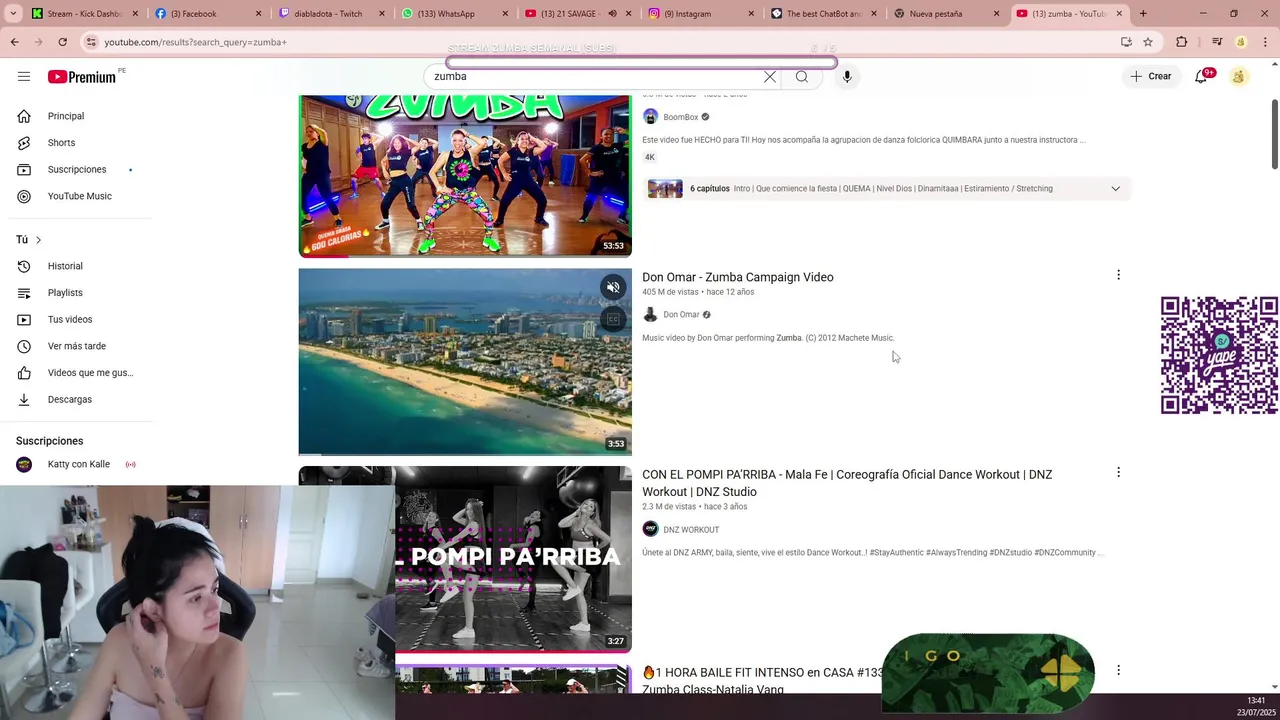This screenshot has height=720, width=1280.
Task: Open more options for Don Omar video
Action: [x=1118, y=275]
